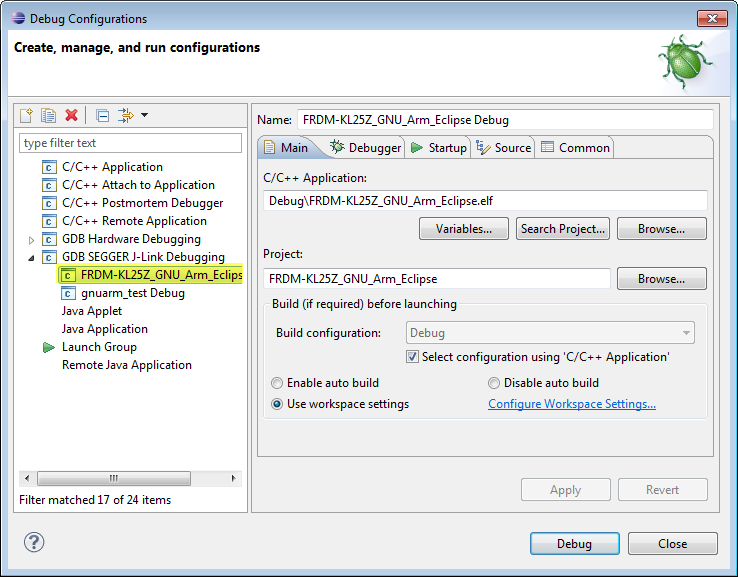Image resolution: width=738 pixels, height=577 pixels.
Task: Delete selected launch configuration with red X
Action: point(71,116)
